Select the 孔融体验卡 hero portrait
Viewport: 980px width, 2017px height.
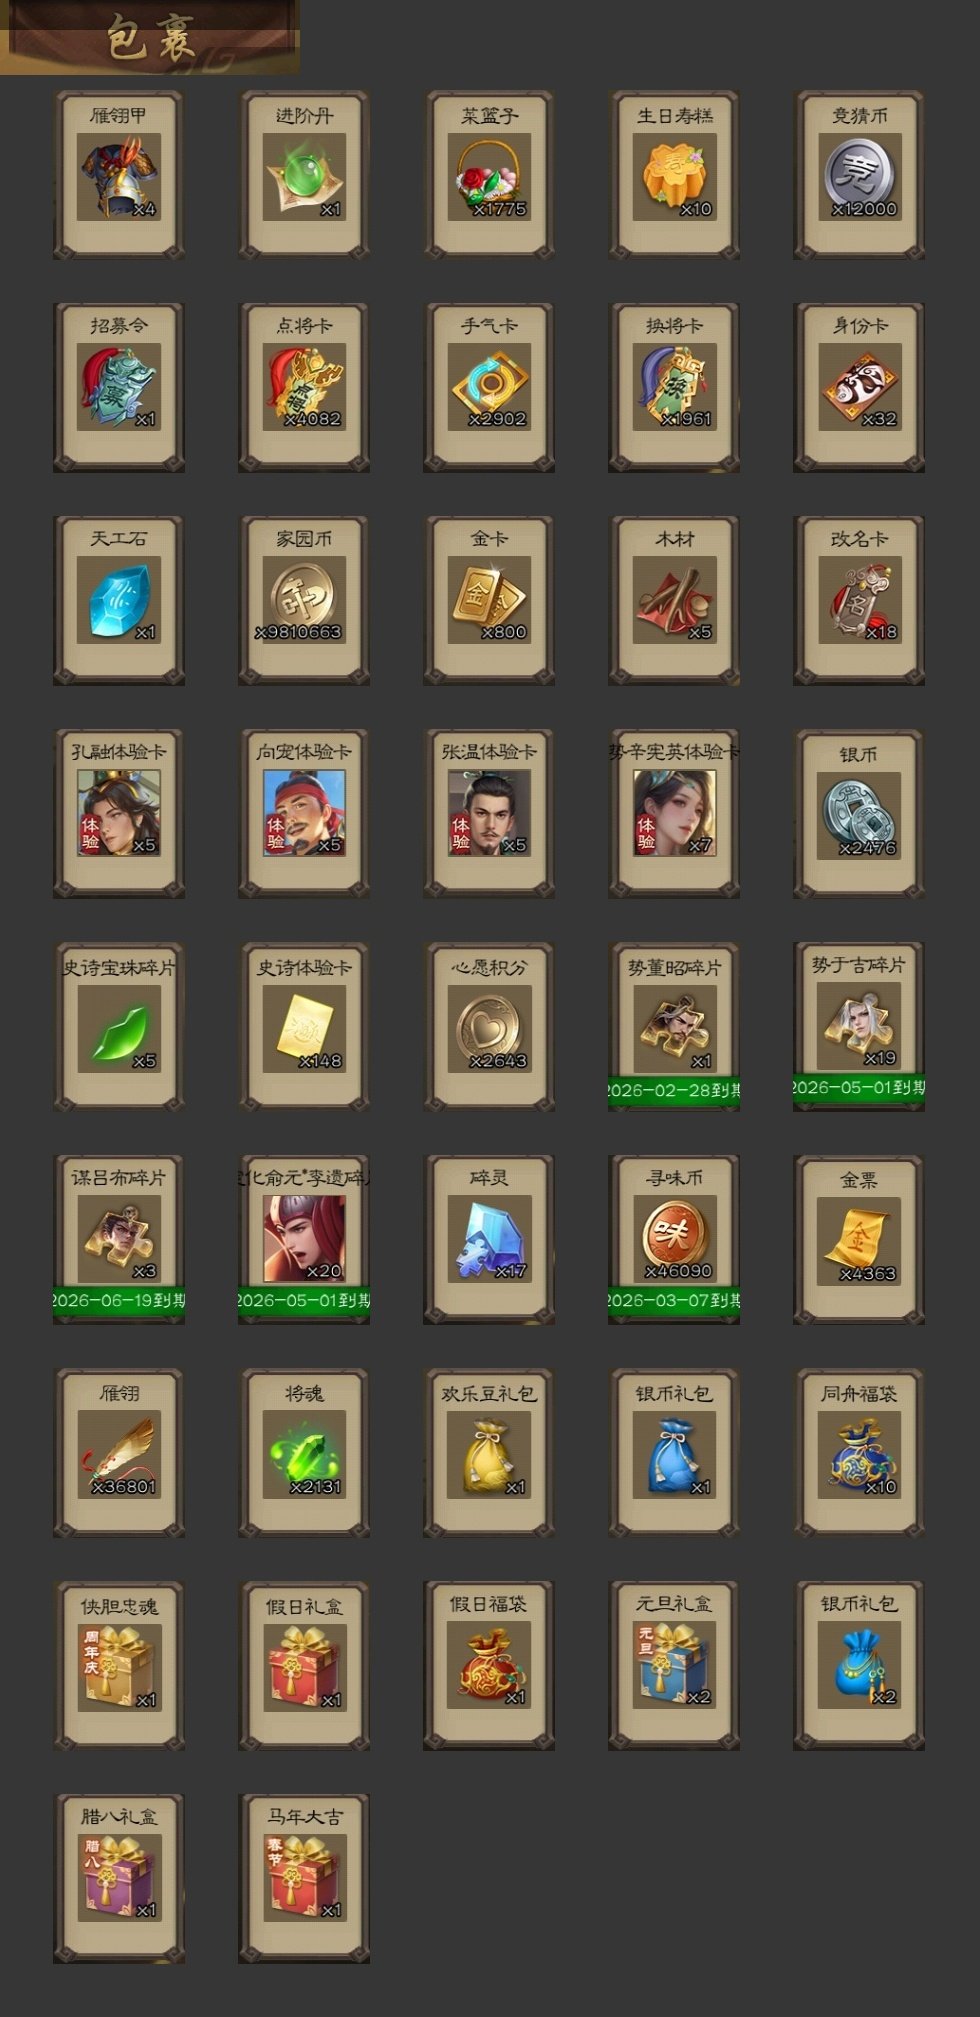[x=119, y=813]
